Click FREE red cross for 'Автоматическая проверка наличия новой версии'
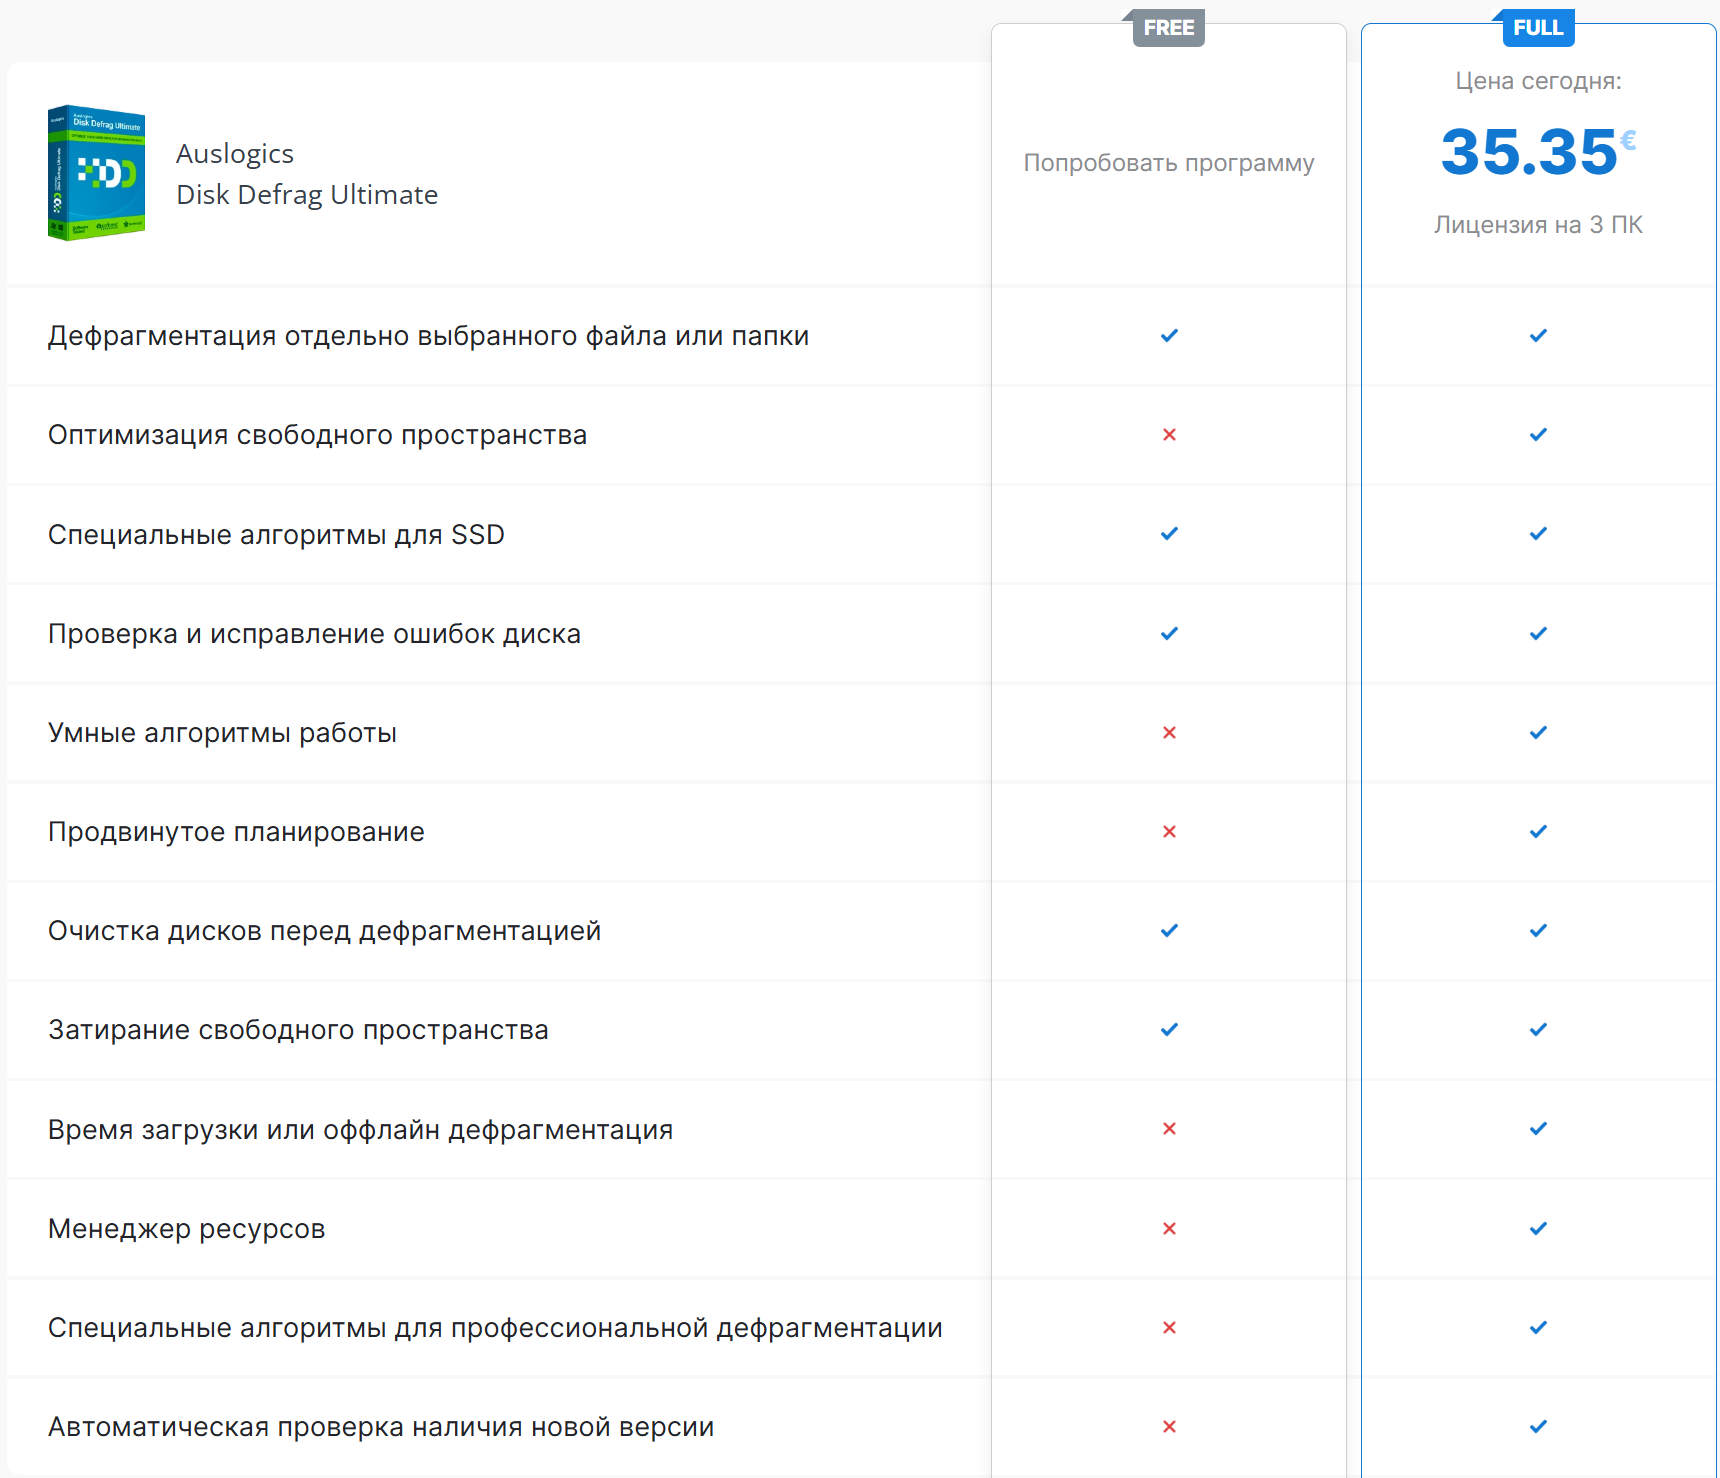 coord(1169,1427)
